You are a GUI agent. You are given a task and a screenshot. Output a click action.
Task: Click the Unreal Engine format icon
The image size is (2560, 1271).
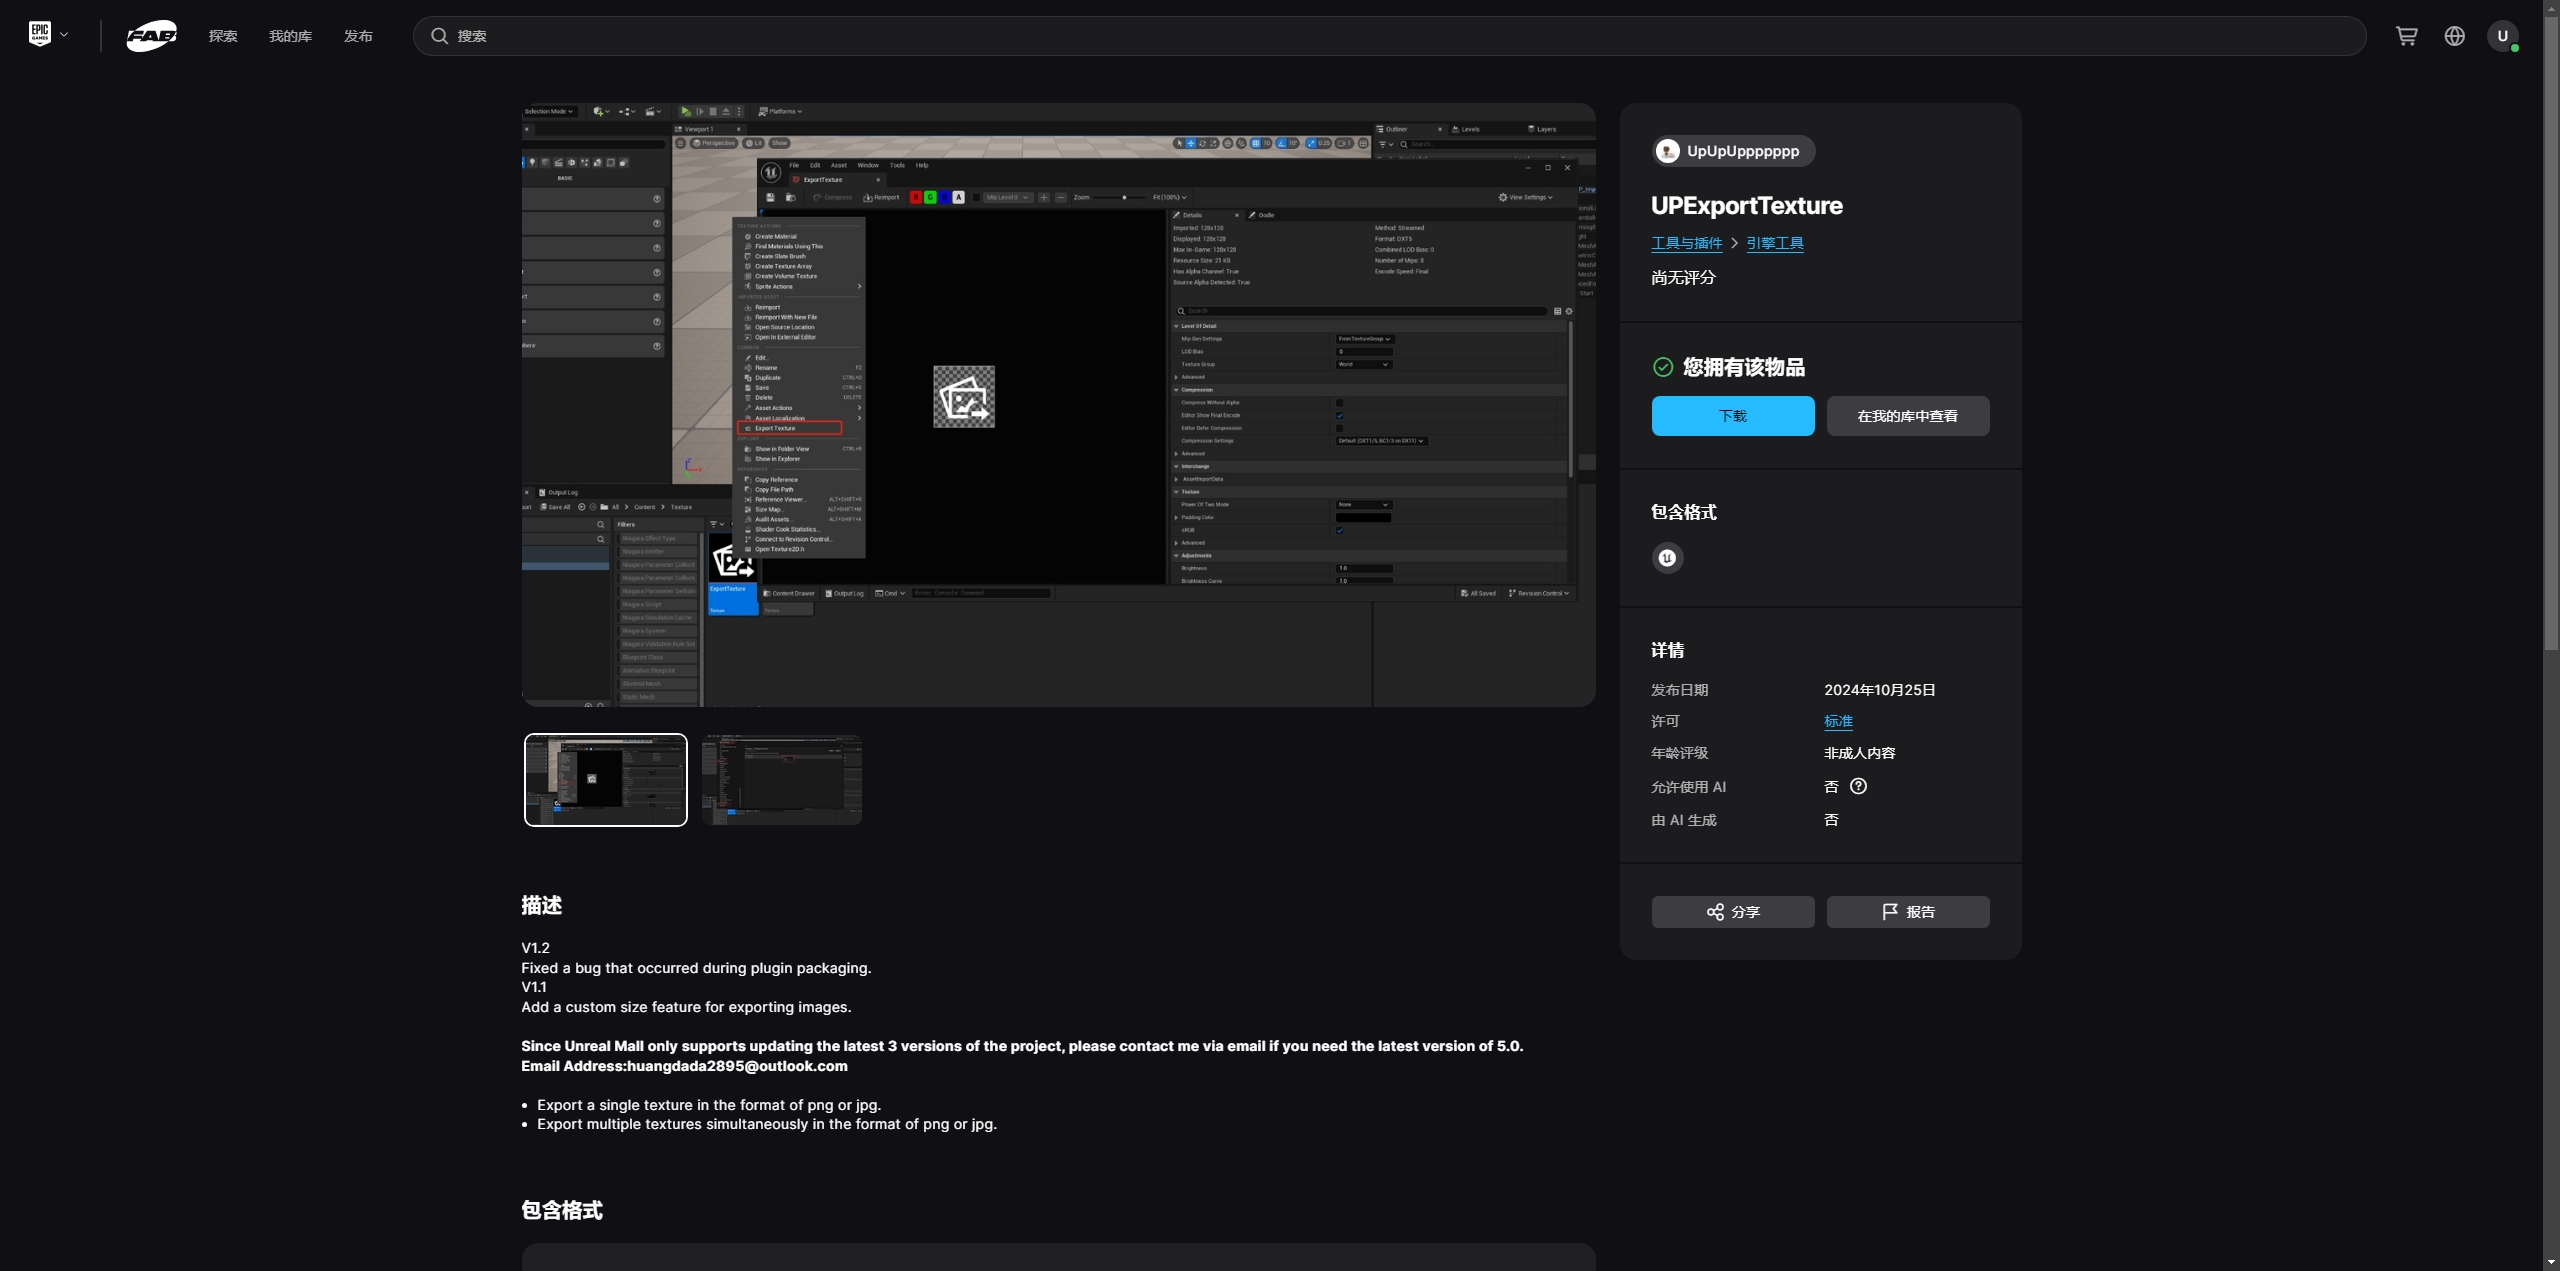click(1667, 558)
